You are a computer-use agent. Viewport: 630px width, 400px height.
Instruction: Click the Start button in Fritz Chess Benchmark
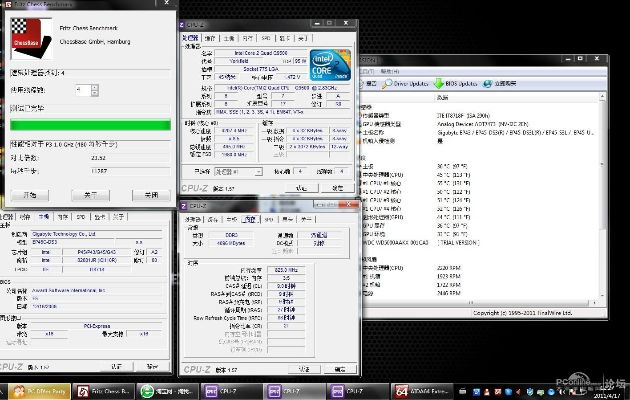pos(30,195)
